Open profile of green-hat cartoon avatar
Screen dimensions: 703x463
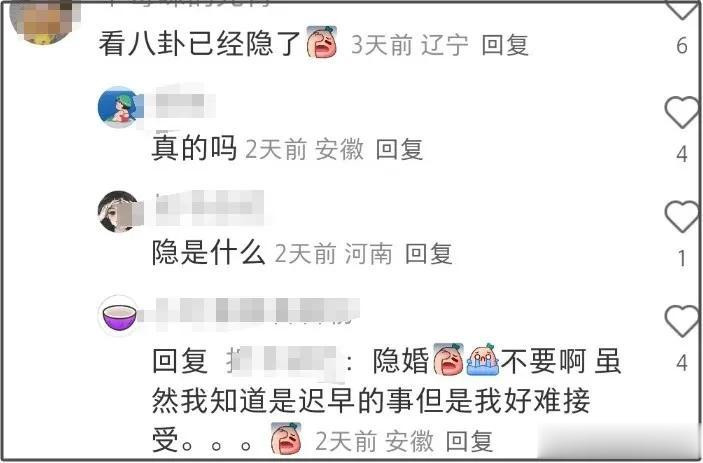pyautogui.click(x=118, y=108)
